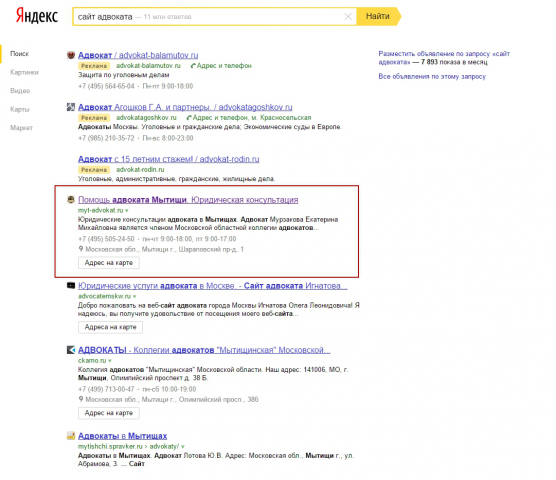Switch to the Карты section
The height and width of the screenshot is (480, 556).
20,109
